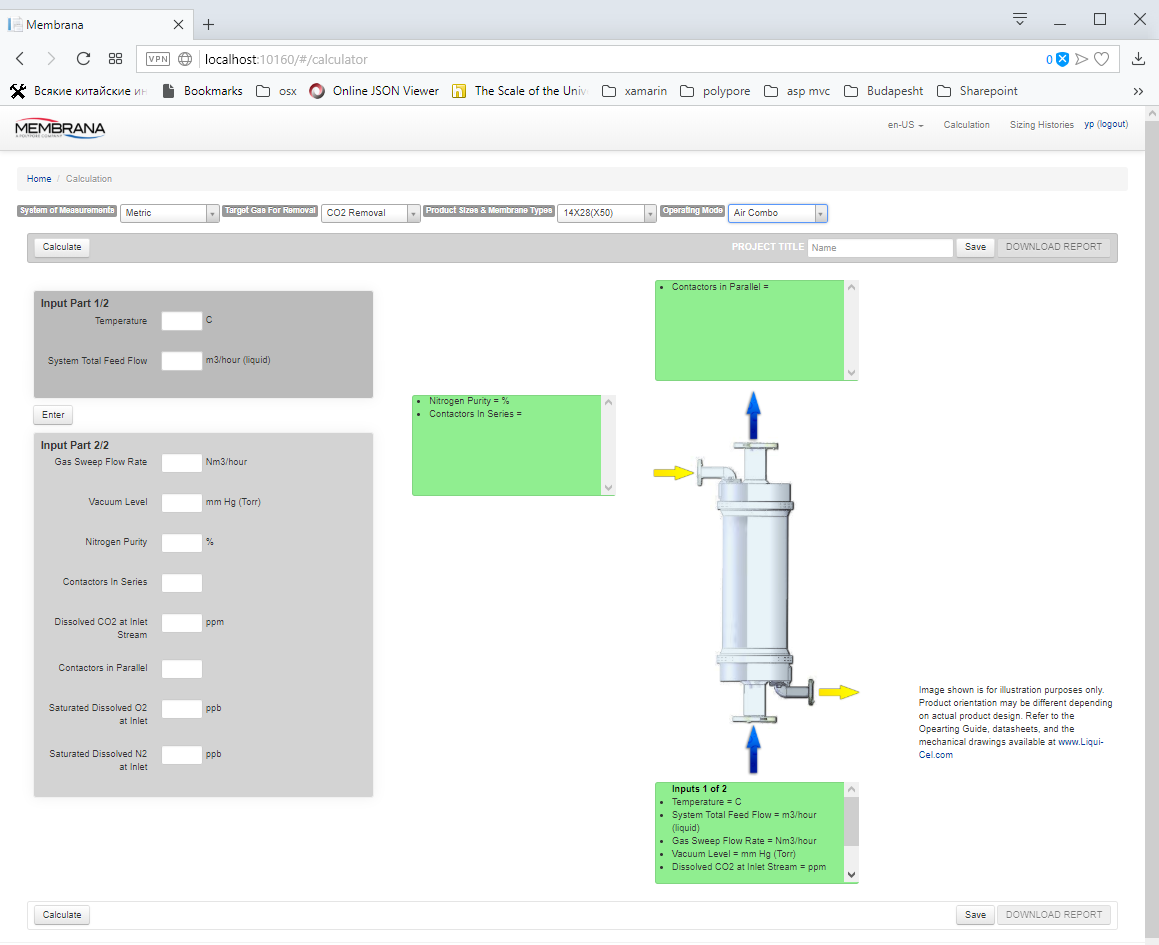1159x945 pixels.
Task: Open site info via the globe icon
Action: 186,59
